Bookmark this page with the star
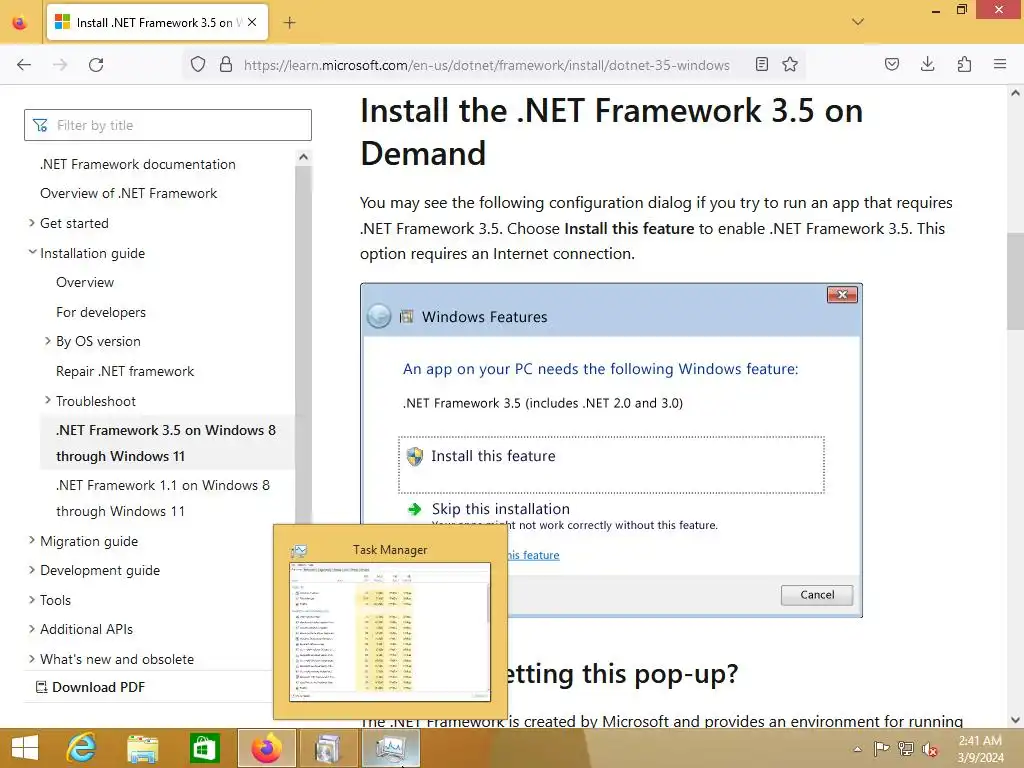The height and width of the screenshot is (768, 1024). [790, 65]
